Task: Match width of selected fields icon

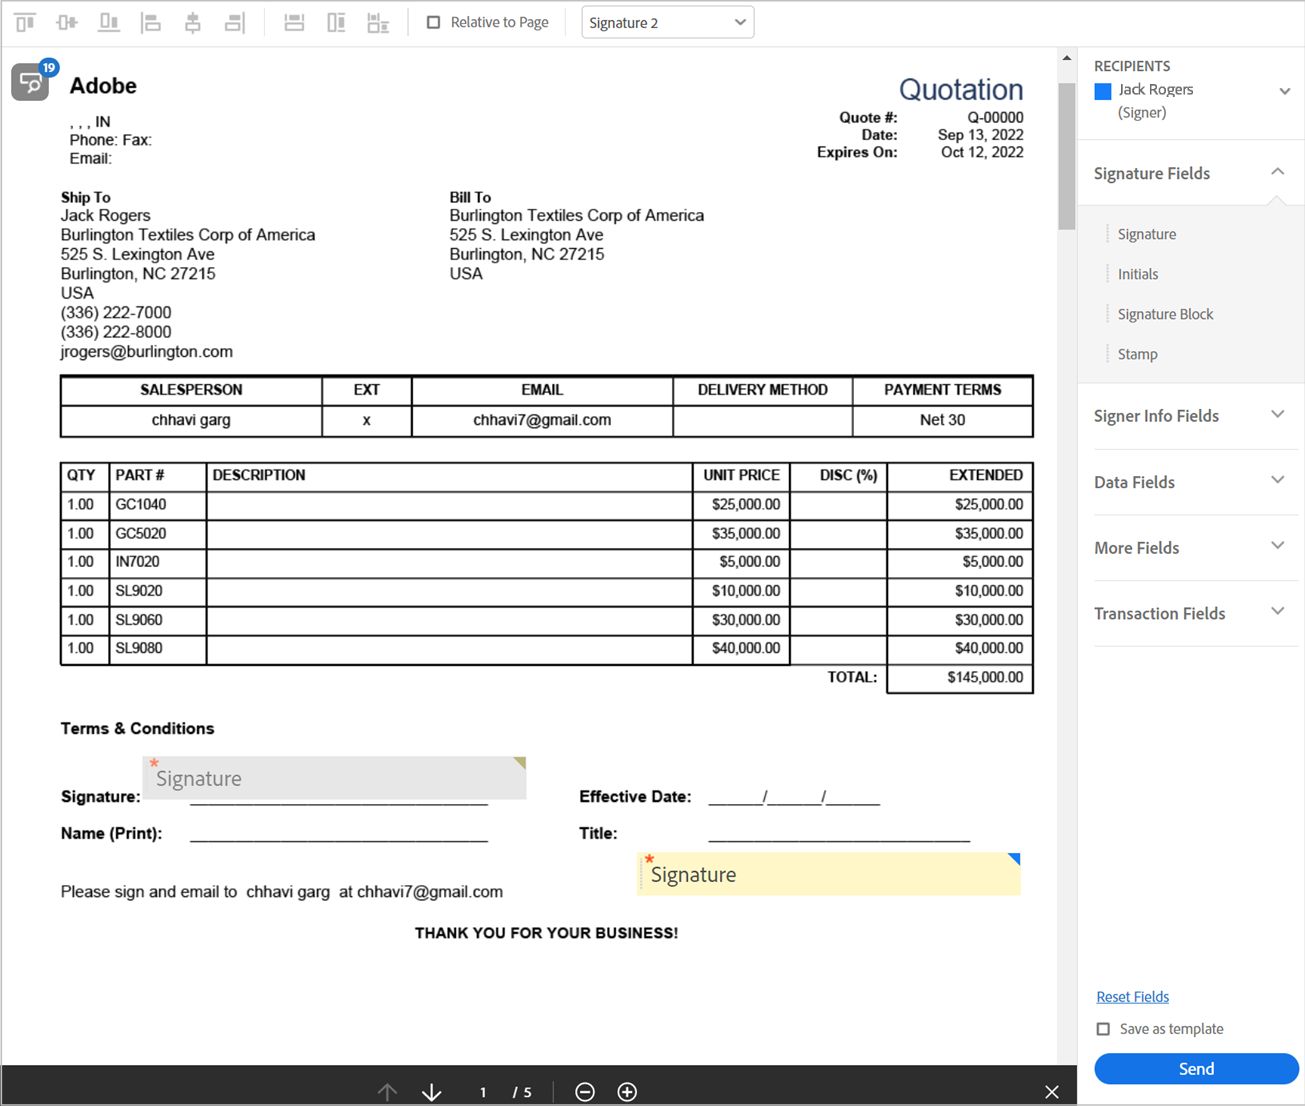Action: (294, 22)
